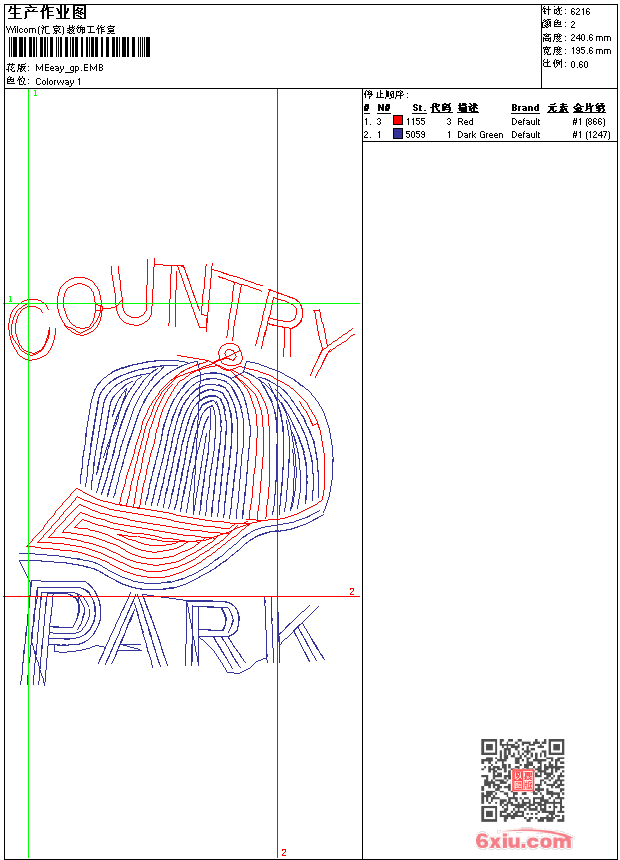Screen dimensions: 620x860
Task: Click the red button circle on the cap's top
Action: click(230, 354)
